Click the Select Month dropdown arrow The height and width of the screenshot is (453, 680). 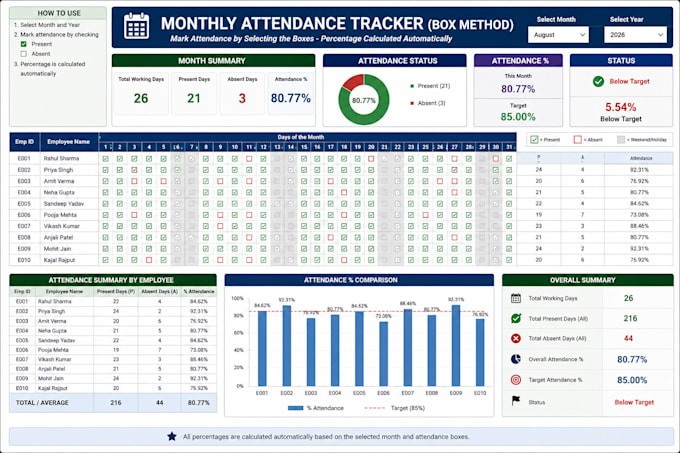[x=582, y=35]
